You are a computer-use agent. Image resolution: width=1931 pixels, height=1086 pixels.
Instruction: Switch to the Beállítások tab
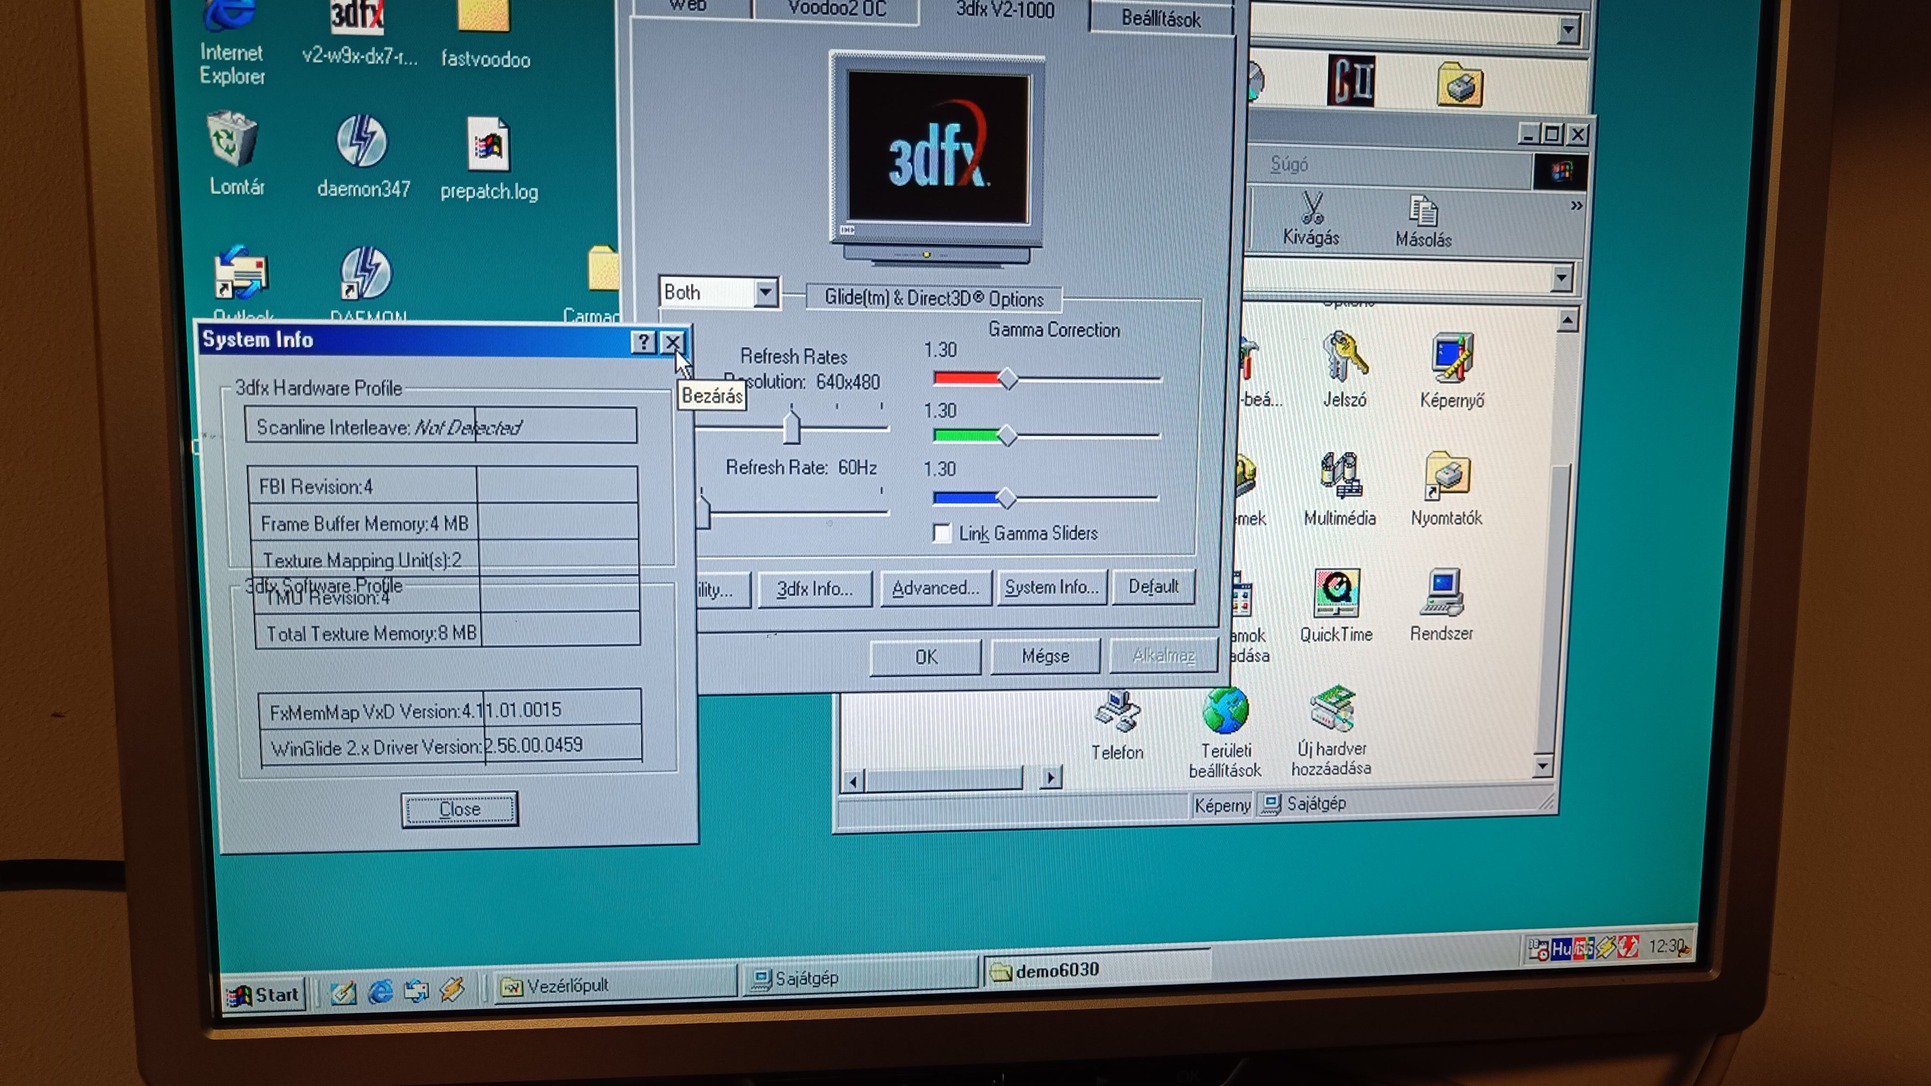click(1160, 18)
